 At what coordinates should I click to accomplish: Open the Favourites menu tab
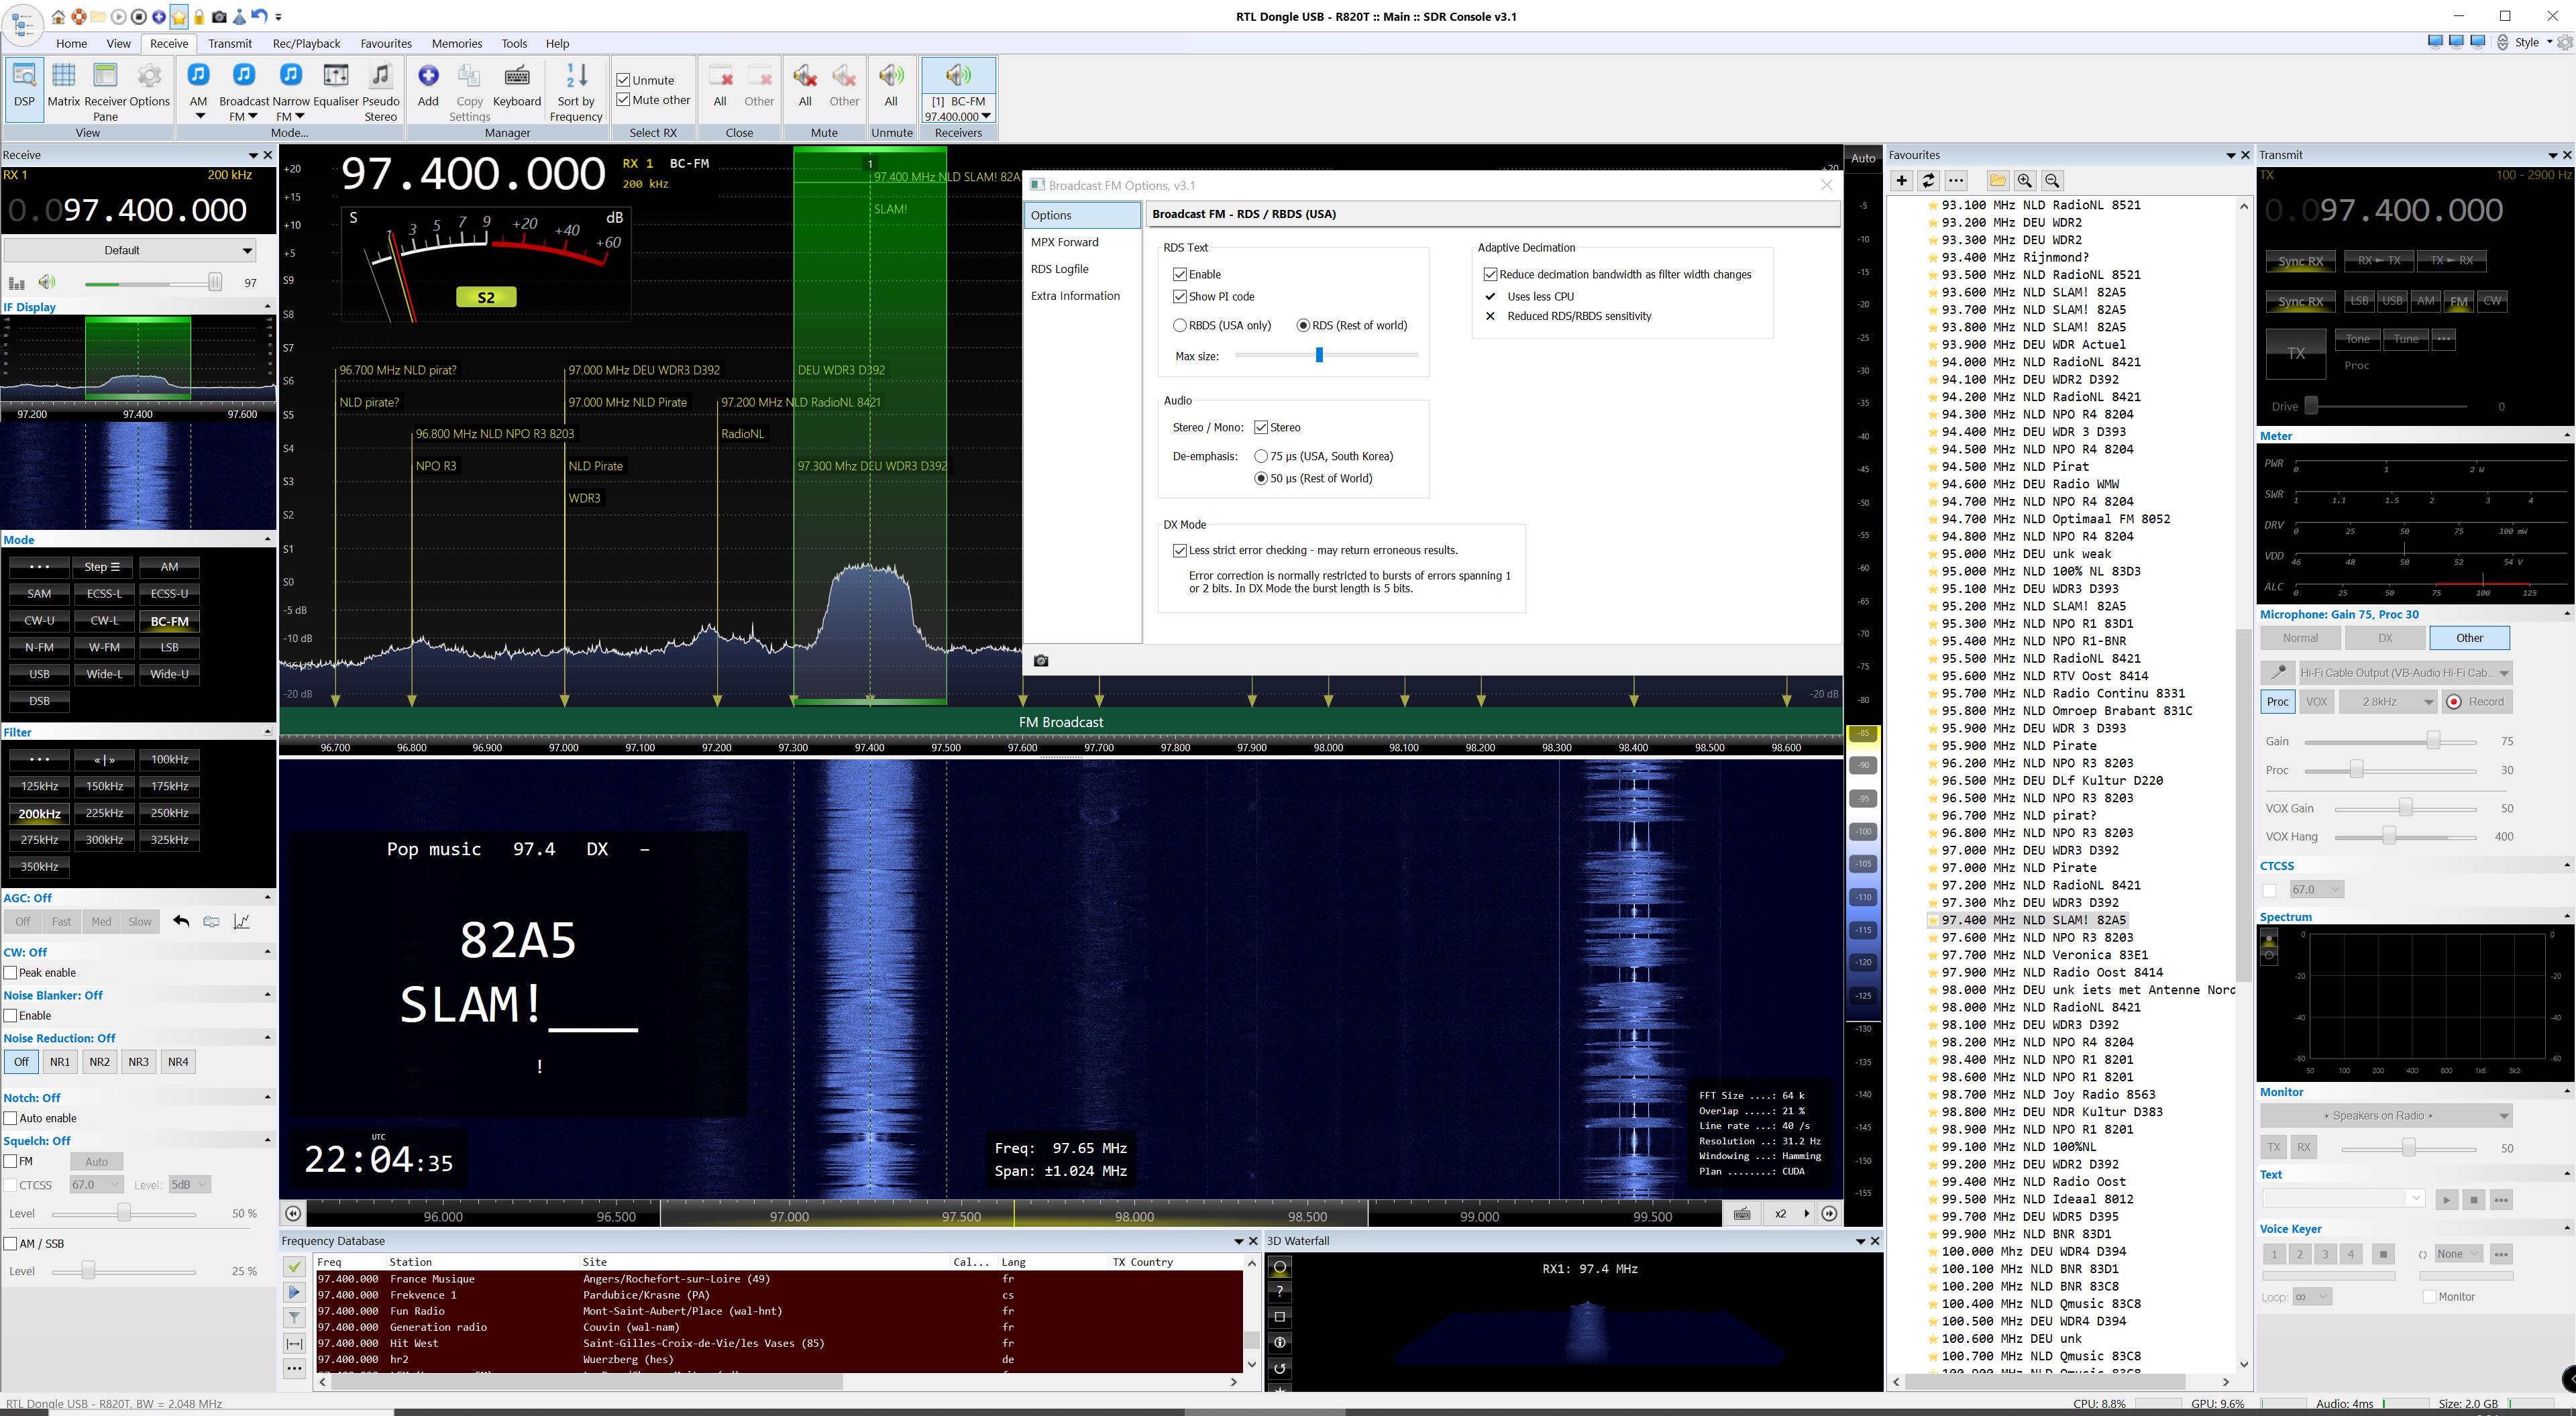click(x=385, y=44)
